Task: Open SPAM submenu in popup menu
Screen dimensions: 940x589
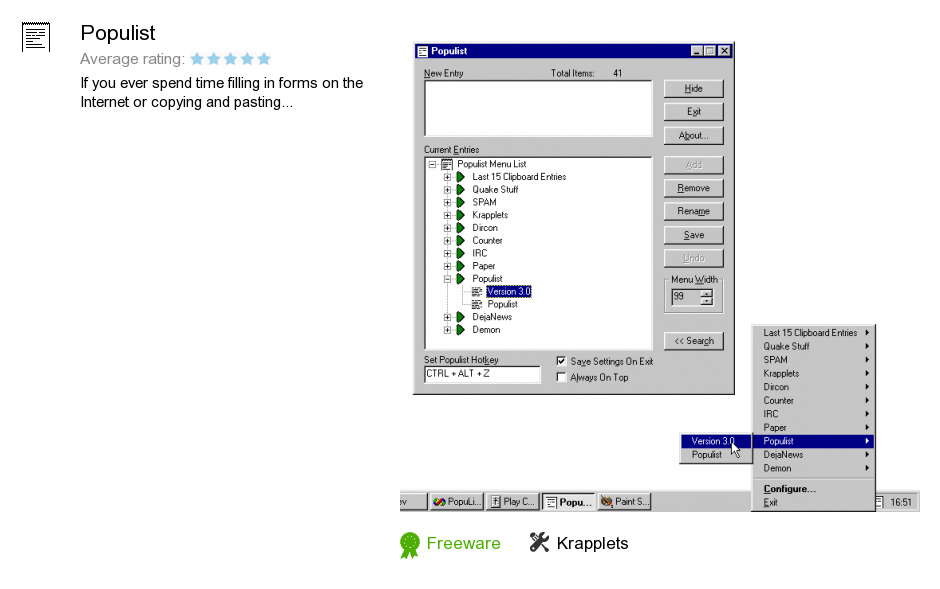Action: (x=814, y=360)
